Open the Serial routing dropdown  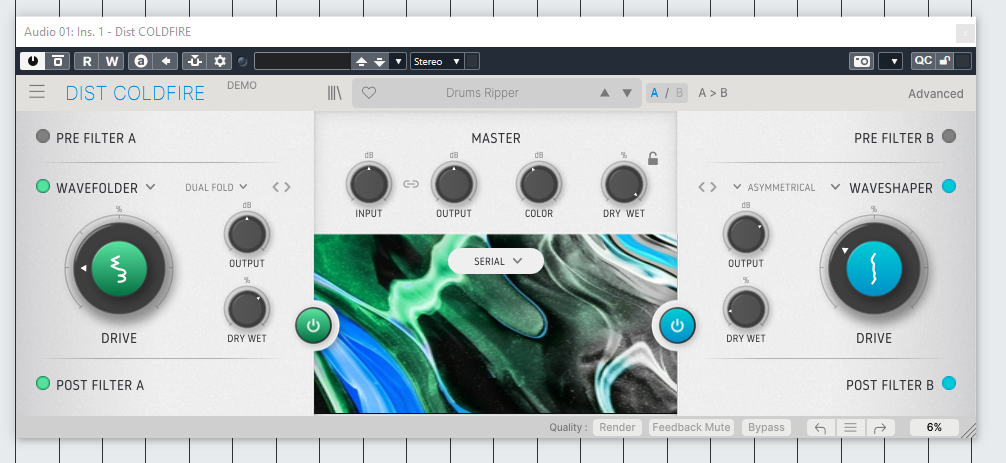496,261
